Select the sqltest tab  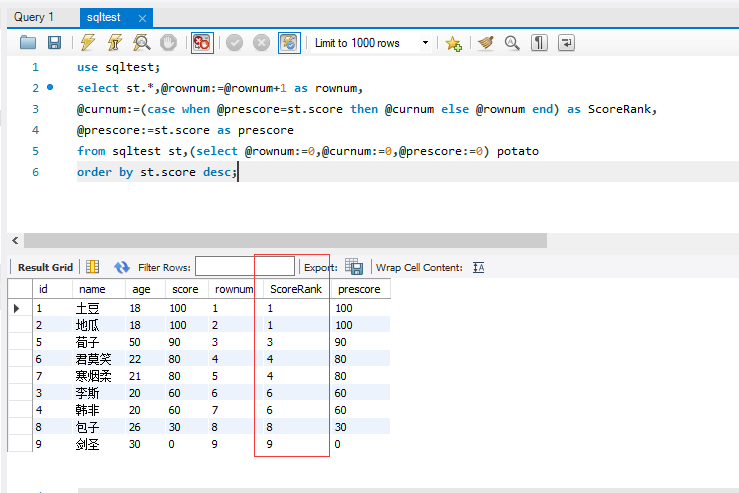pos(104,17)
